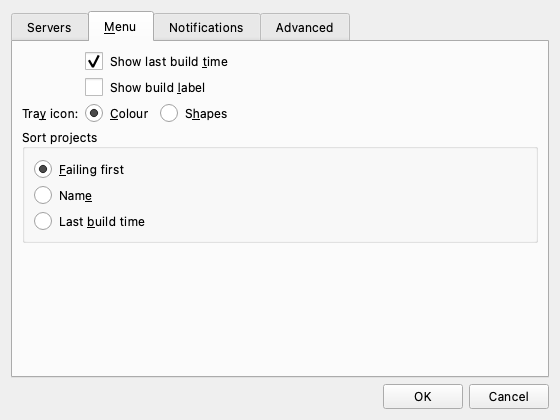
Task: Open the Notifications tab
Action: coord(206,27)
